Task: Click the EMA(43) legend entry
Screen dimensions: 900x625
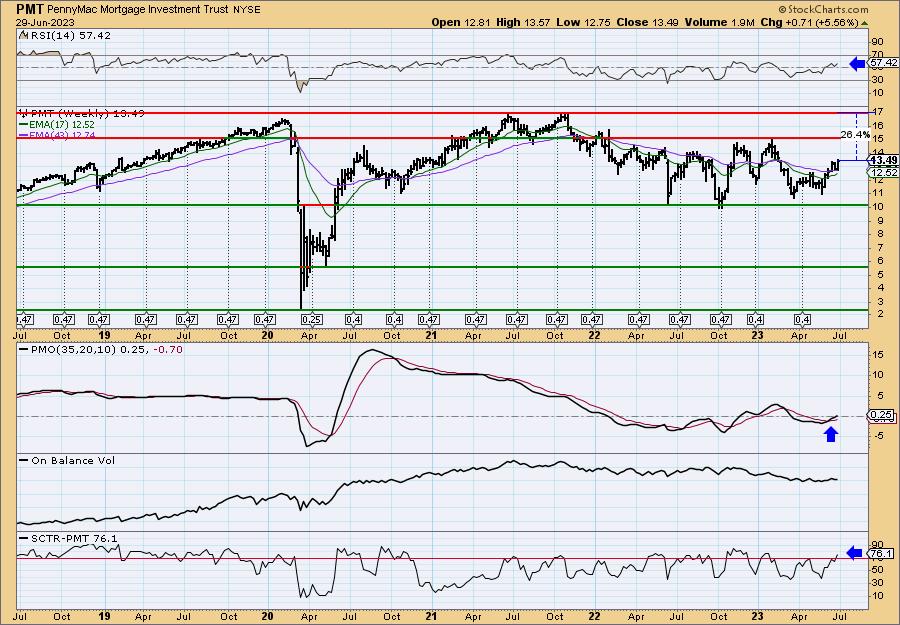Action: coord(57,135)
